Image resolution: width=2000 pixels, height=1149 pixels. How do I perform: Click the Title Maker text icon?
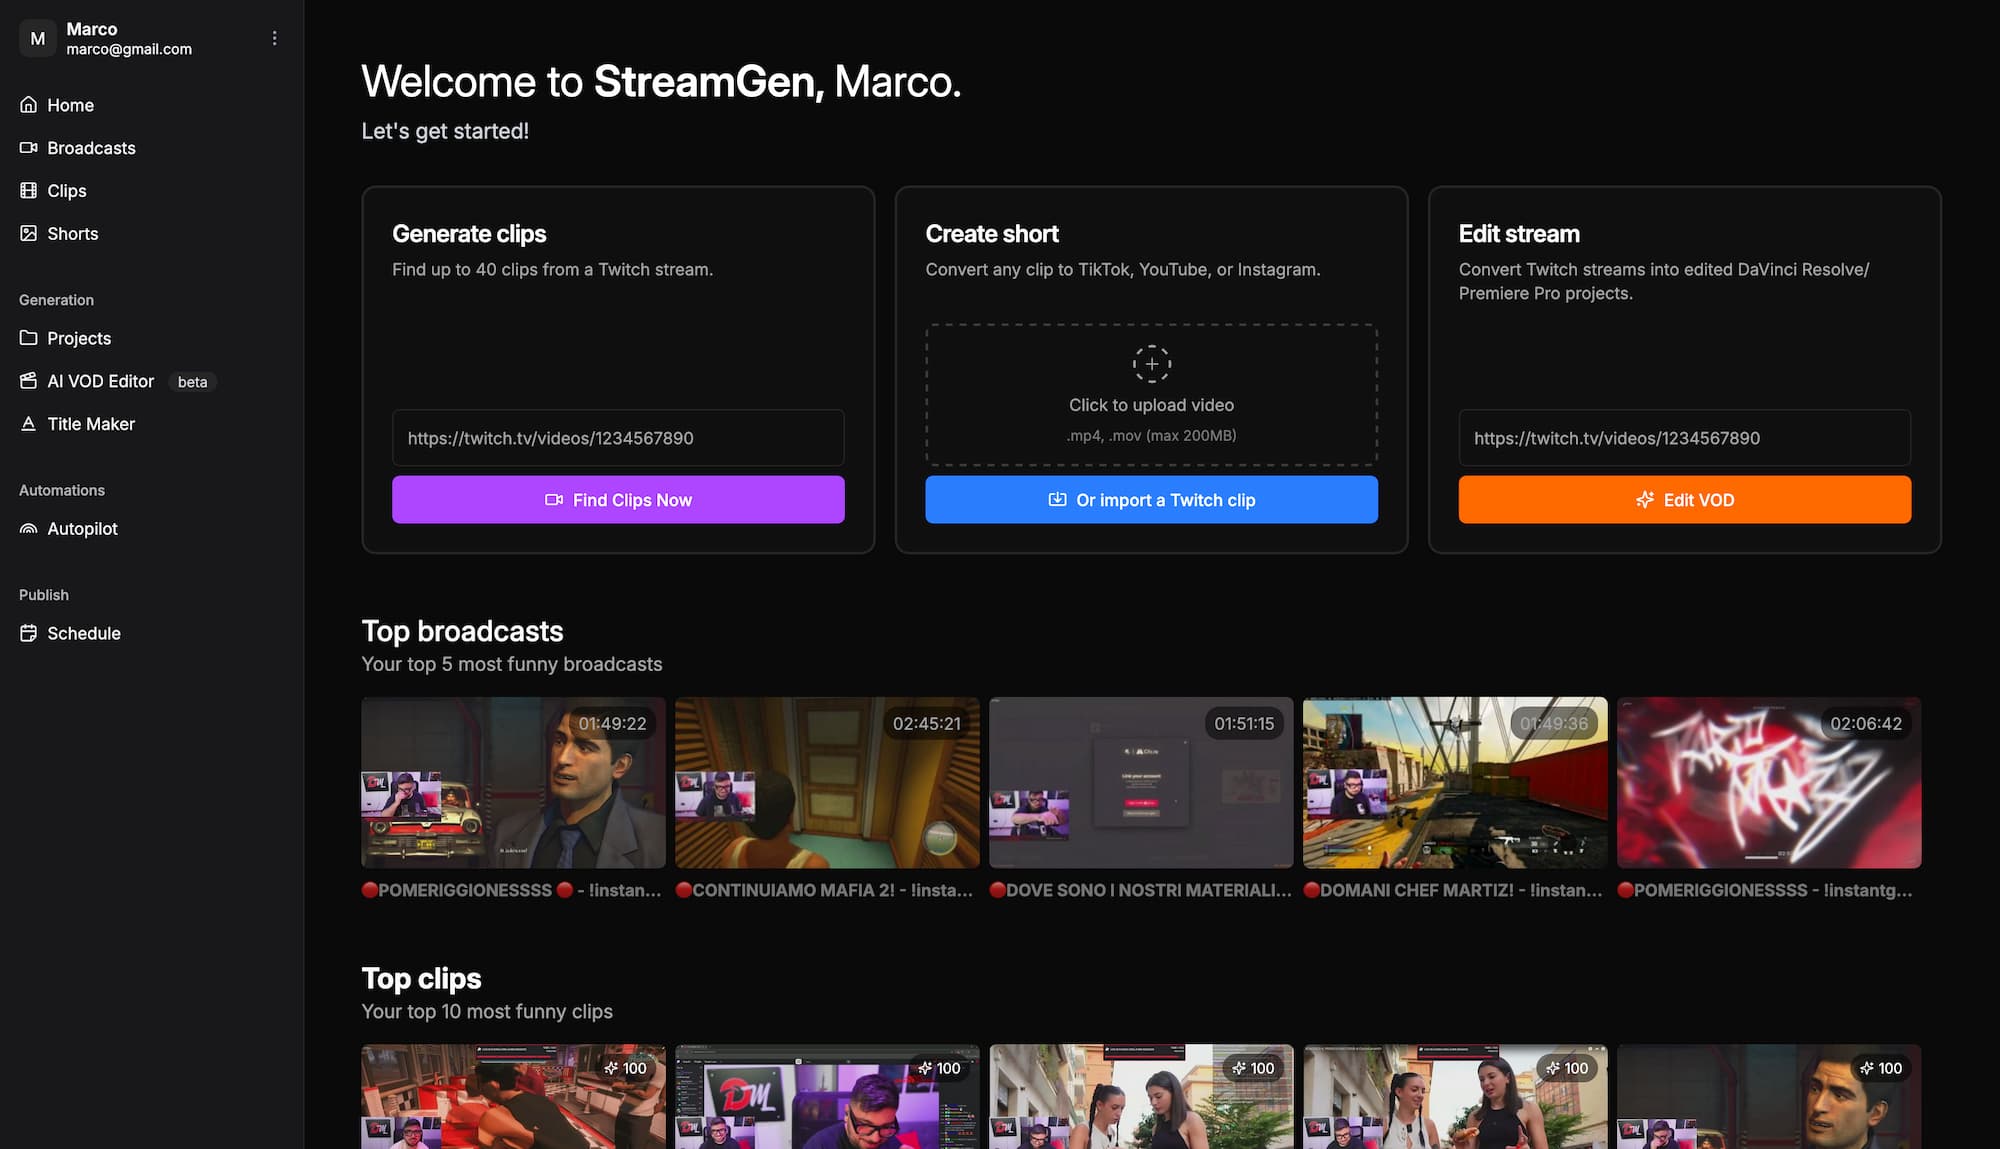click(x=28, y=424)
